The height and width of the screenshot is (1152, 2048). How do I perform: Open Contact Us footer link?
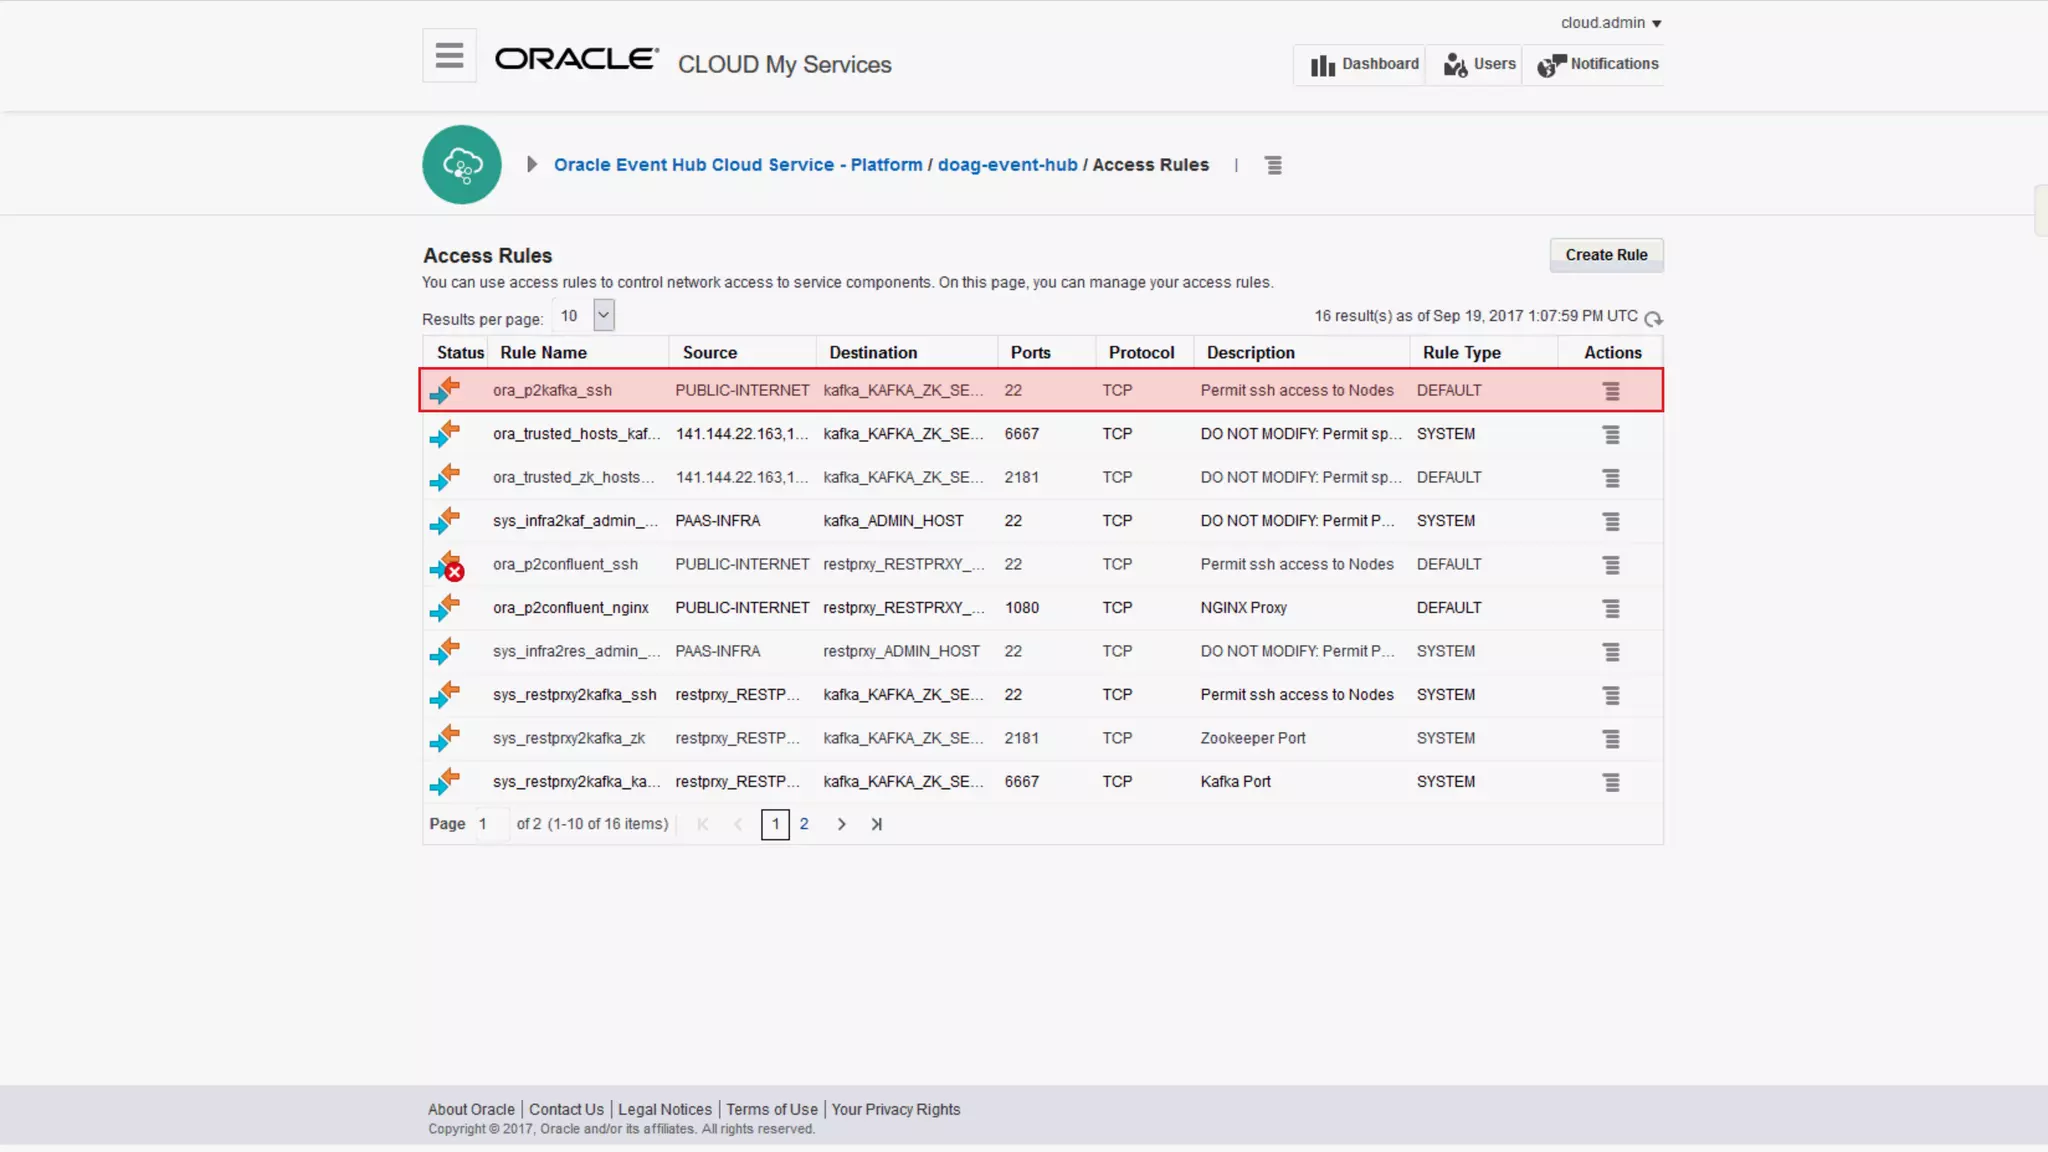pos(566,1110)
